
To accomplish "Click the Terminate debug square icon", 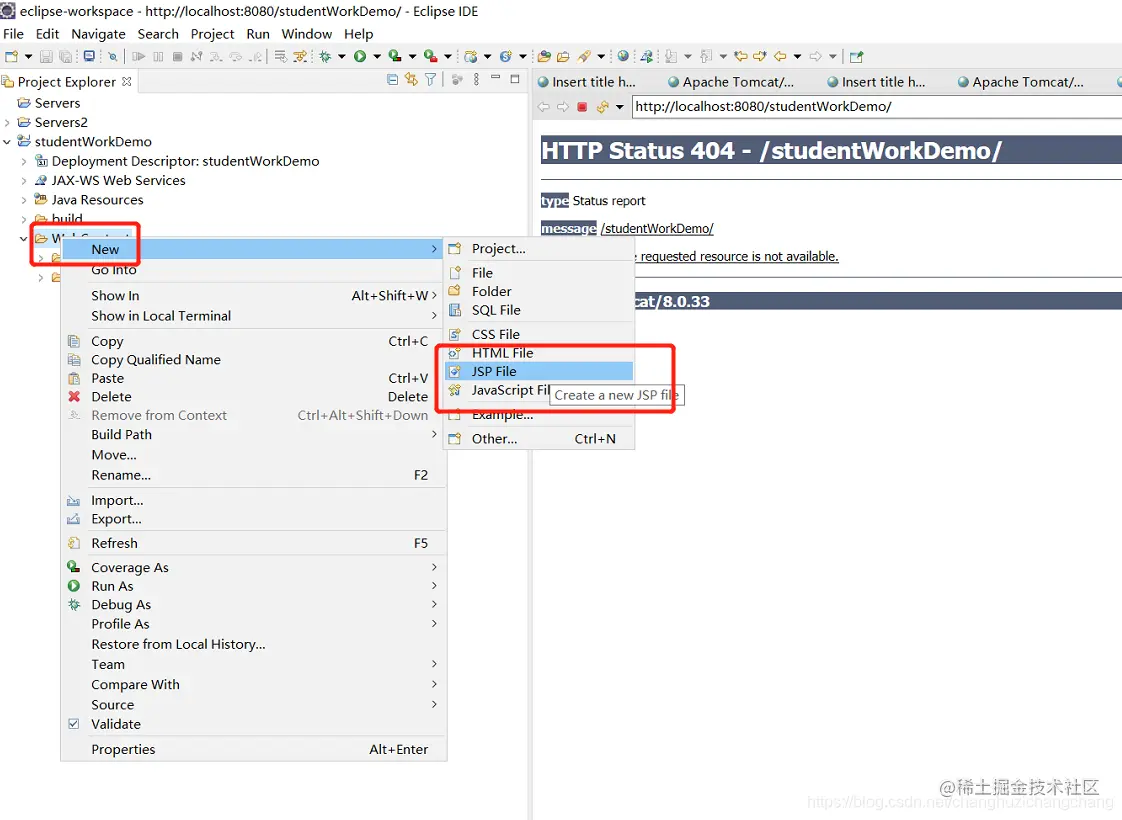I will [177, 57].
